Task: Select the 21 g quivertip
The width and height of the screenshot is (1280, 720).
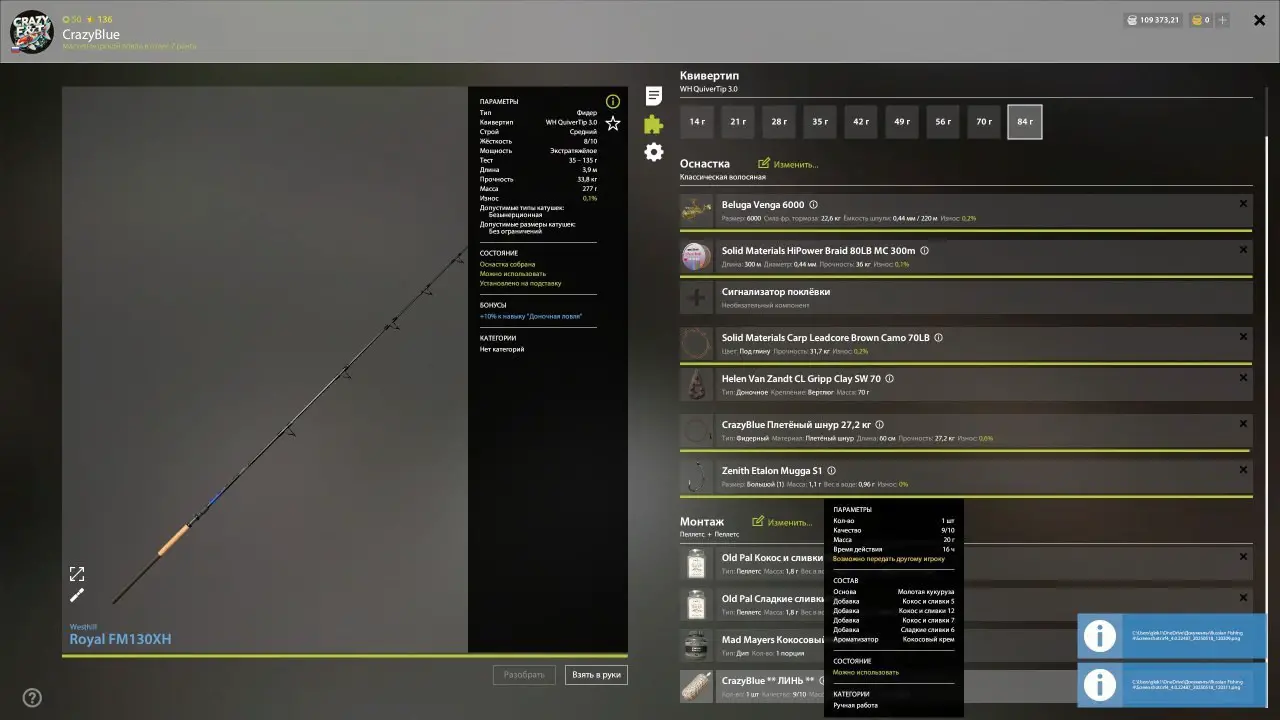Action: click(x=738, y=122)
